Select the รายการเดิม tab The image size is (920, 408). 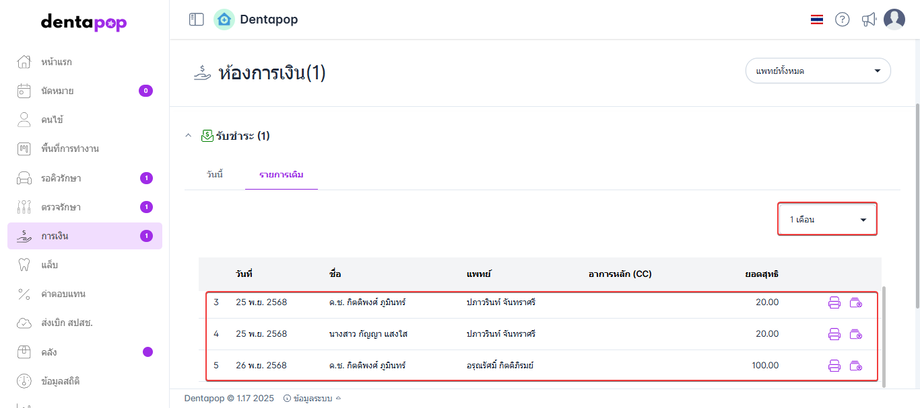[x=281, y=175]
